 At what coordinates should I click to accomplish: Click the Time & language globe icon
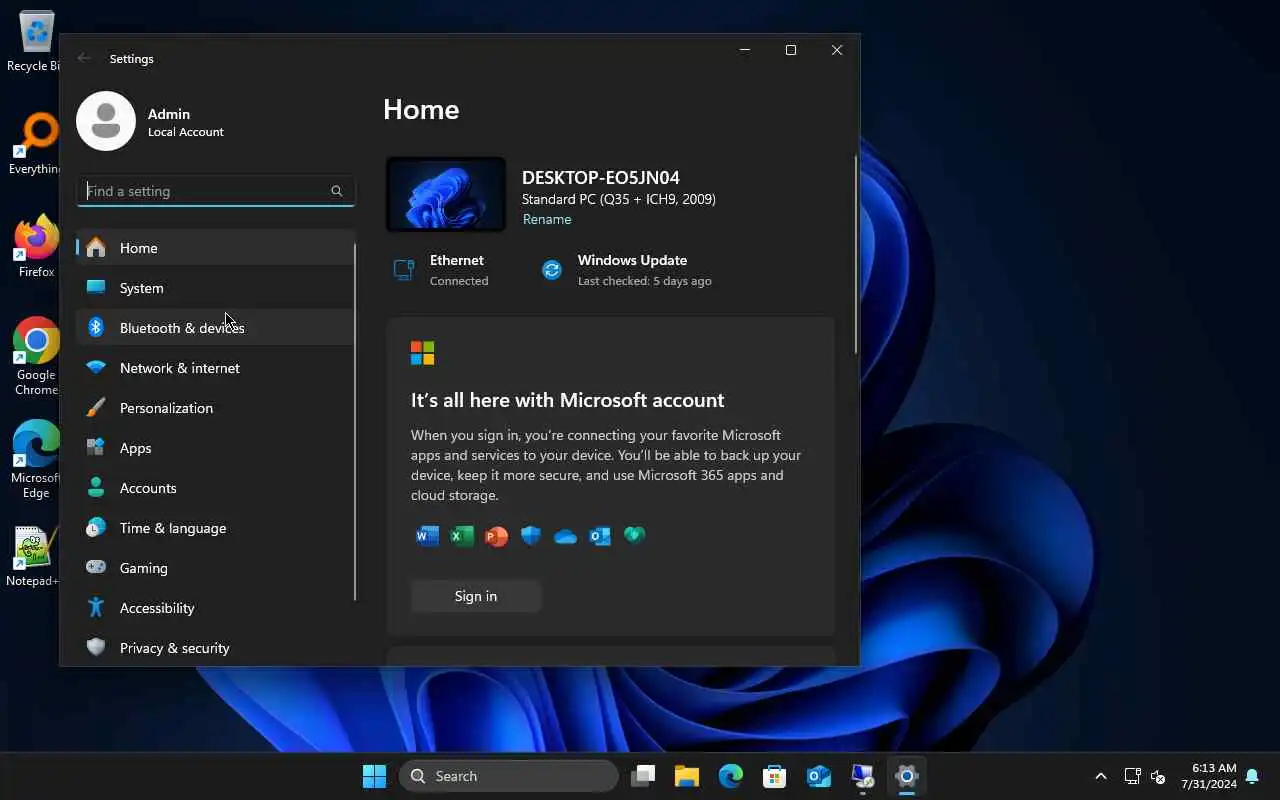point(96,527)
